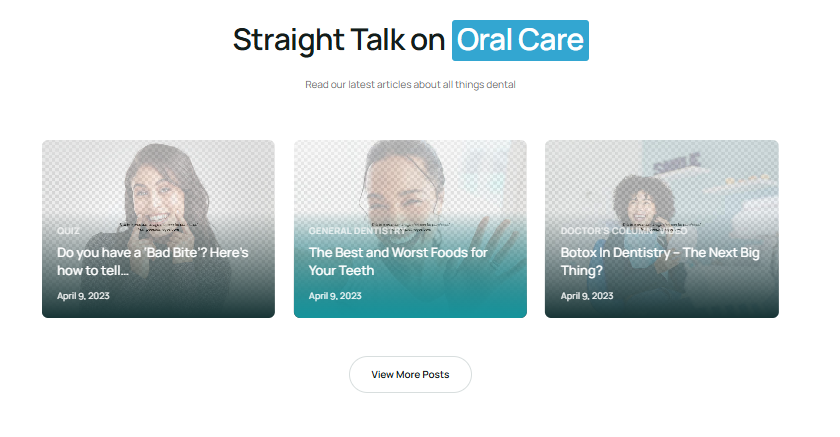Click the highlighted Oral Care badge
The image size is (840, 437).
tap(520, 40)
